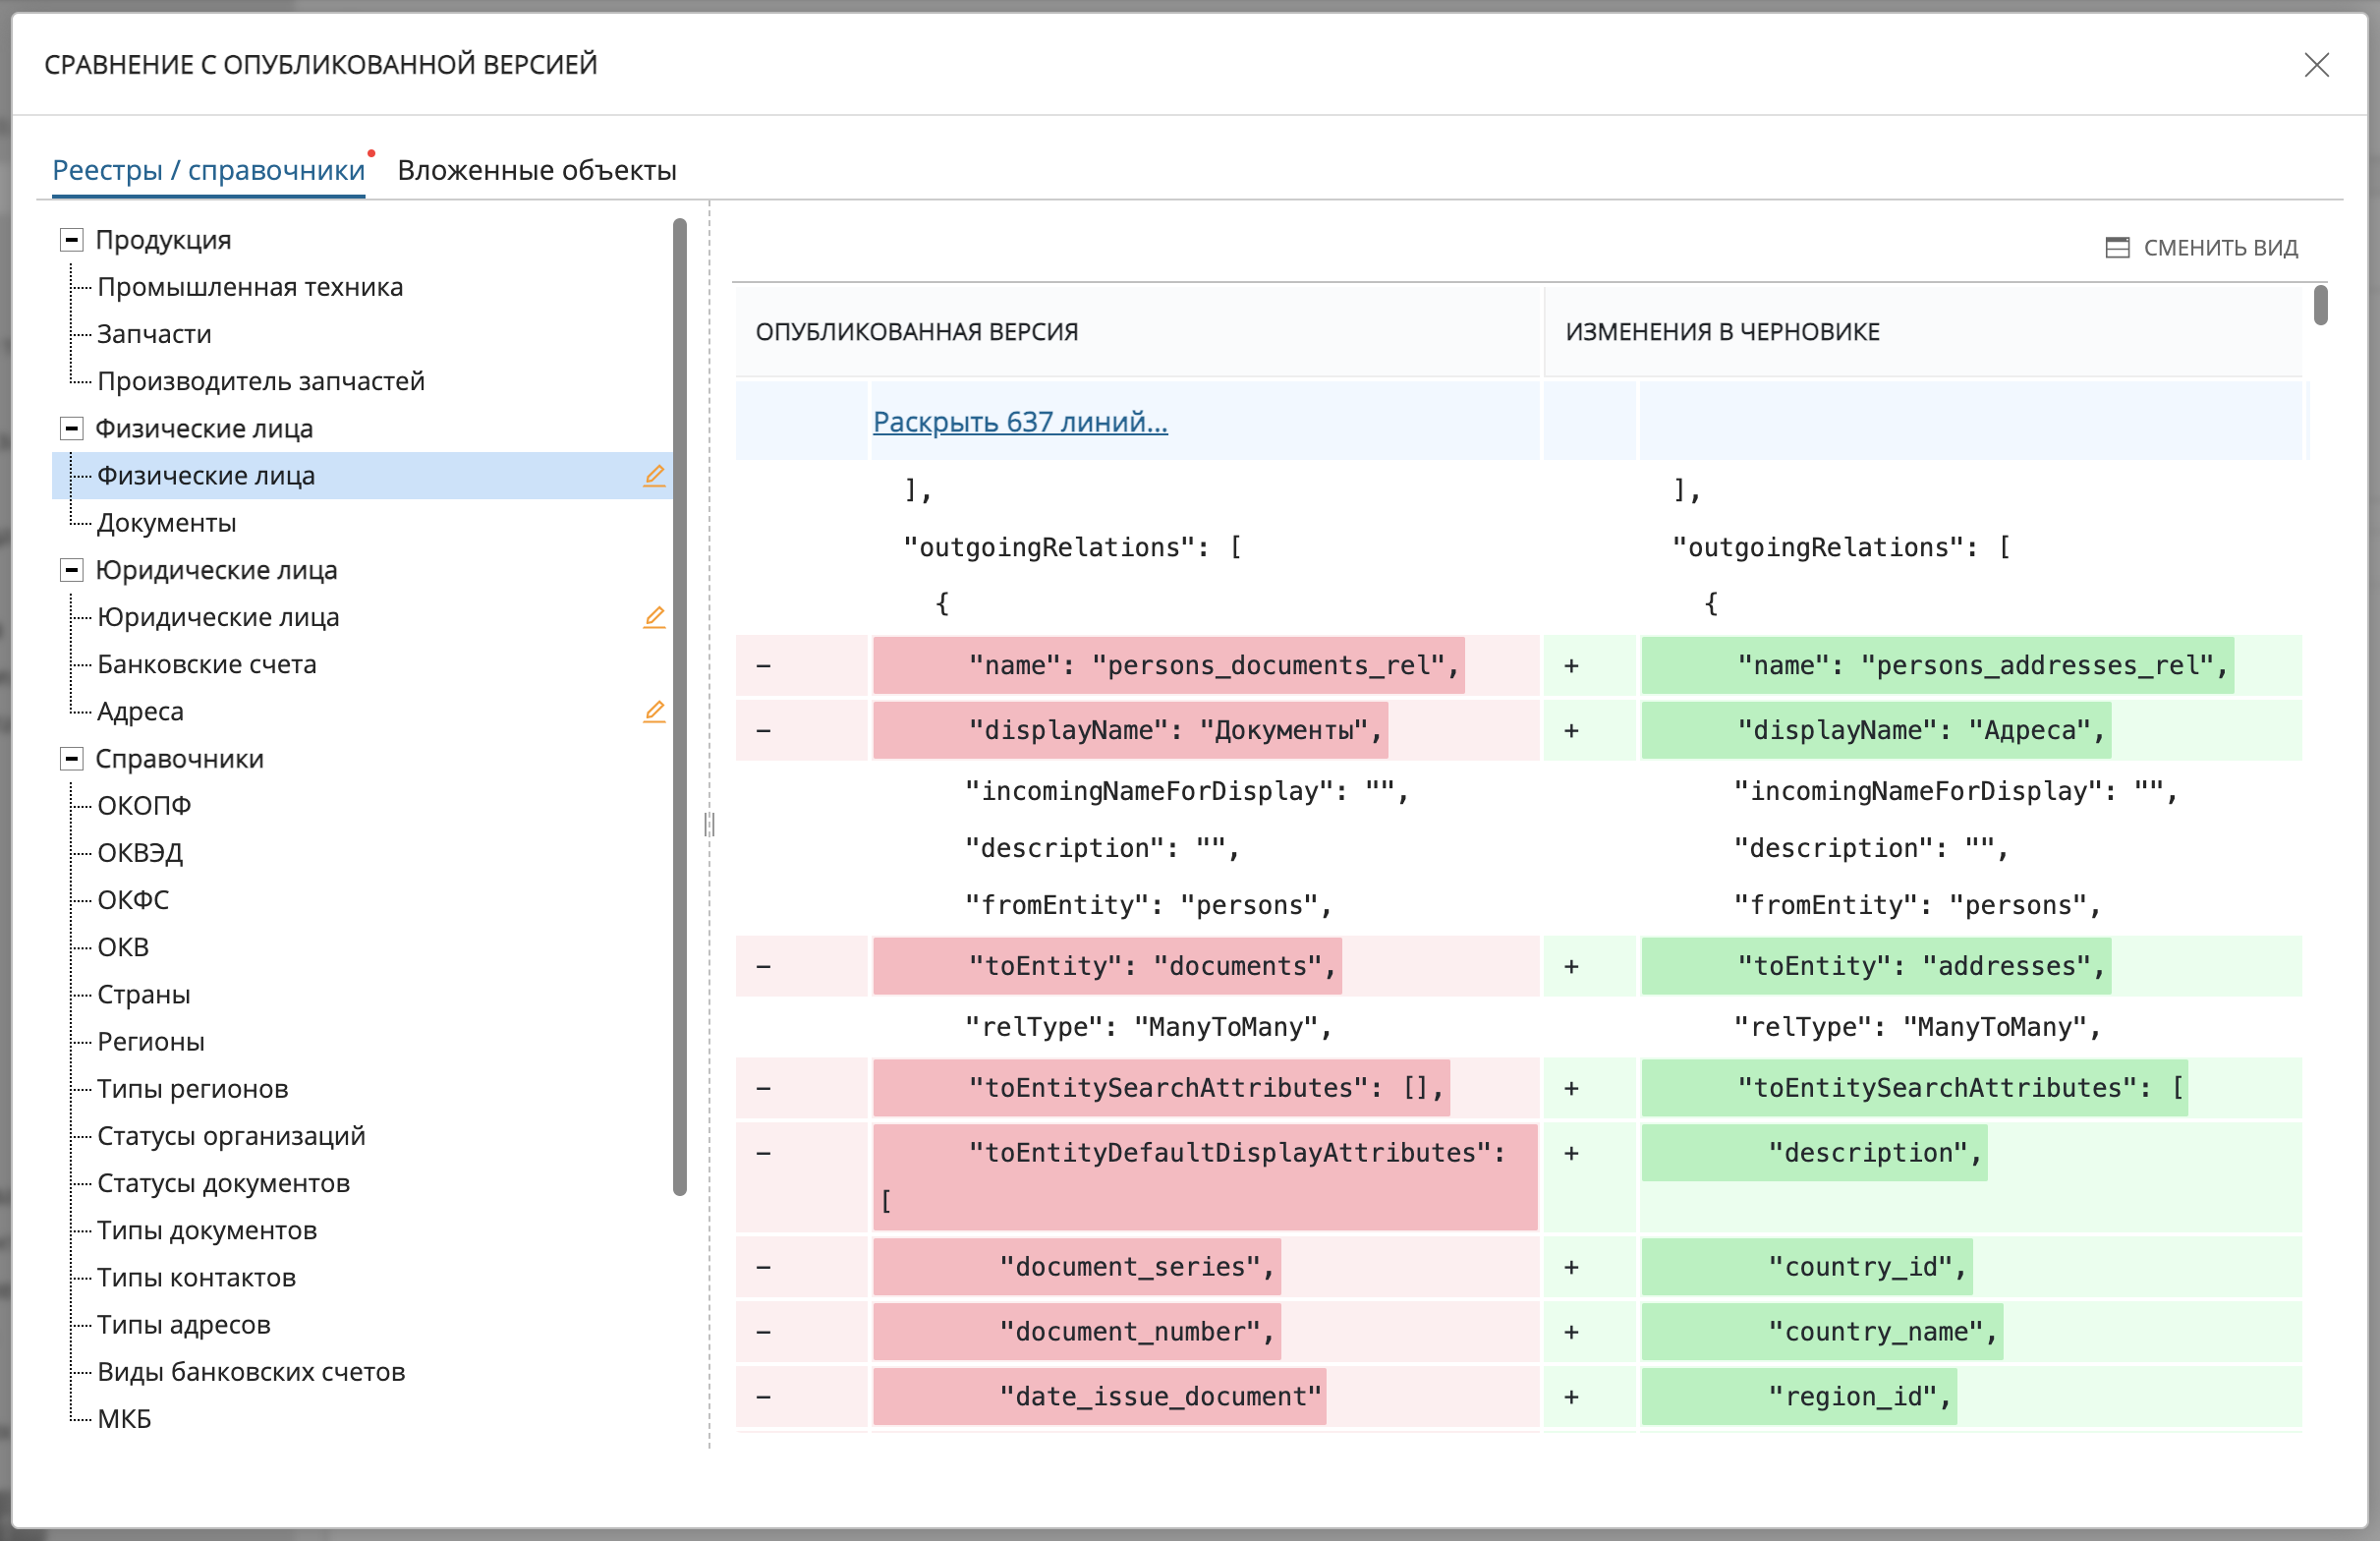Select Типы документов in the tree
Screen dimensions: 2380x1541
pos(207,1230)
